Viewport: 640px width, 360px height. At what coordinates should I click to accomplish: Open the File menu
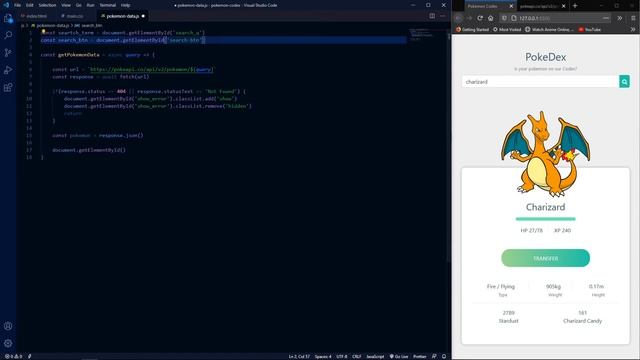[18, 5]
